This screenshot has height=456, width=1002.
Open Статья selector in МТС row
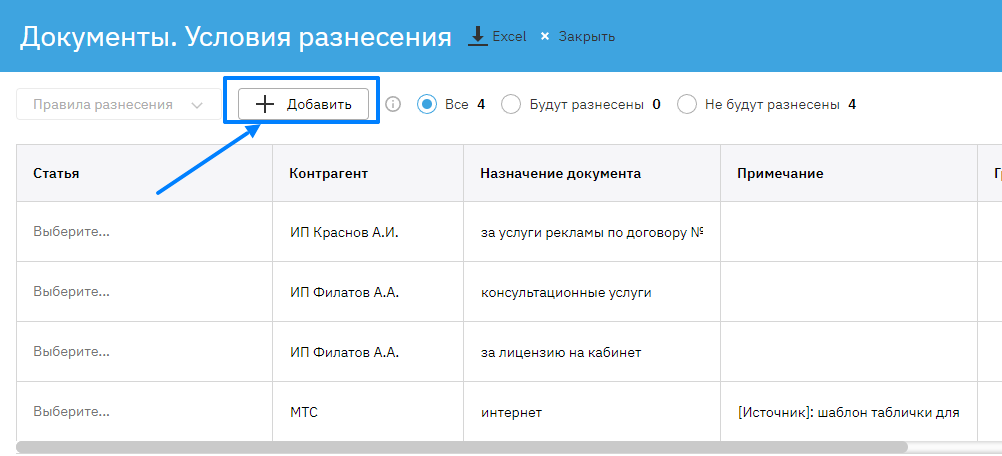tap(72, 411)
